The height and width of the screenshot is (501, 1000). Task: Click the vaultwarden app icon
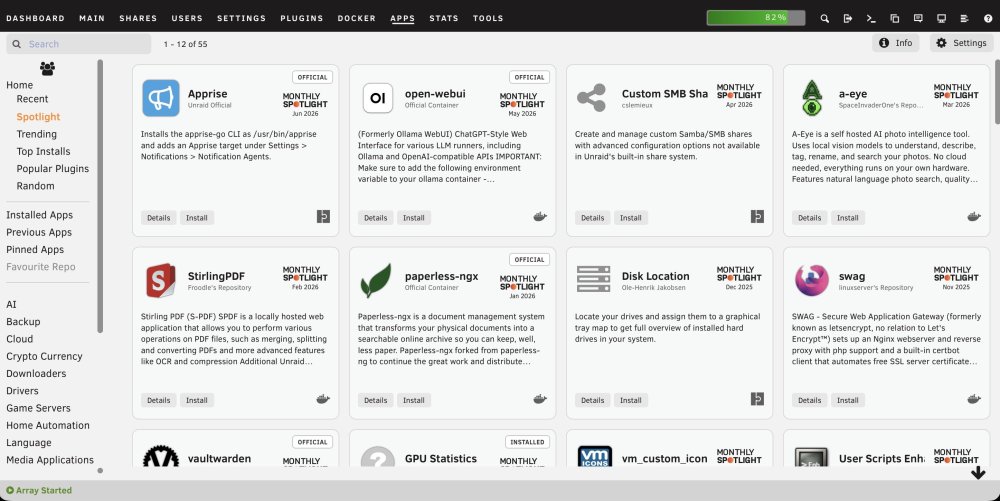(161, 457)
